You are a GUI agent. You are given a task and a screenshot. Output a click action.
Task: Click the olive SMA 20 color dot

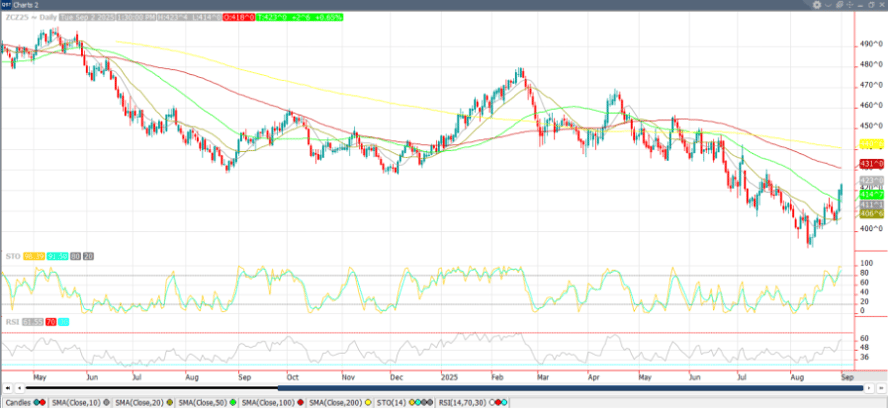169,402
